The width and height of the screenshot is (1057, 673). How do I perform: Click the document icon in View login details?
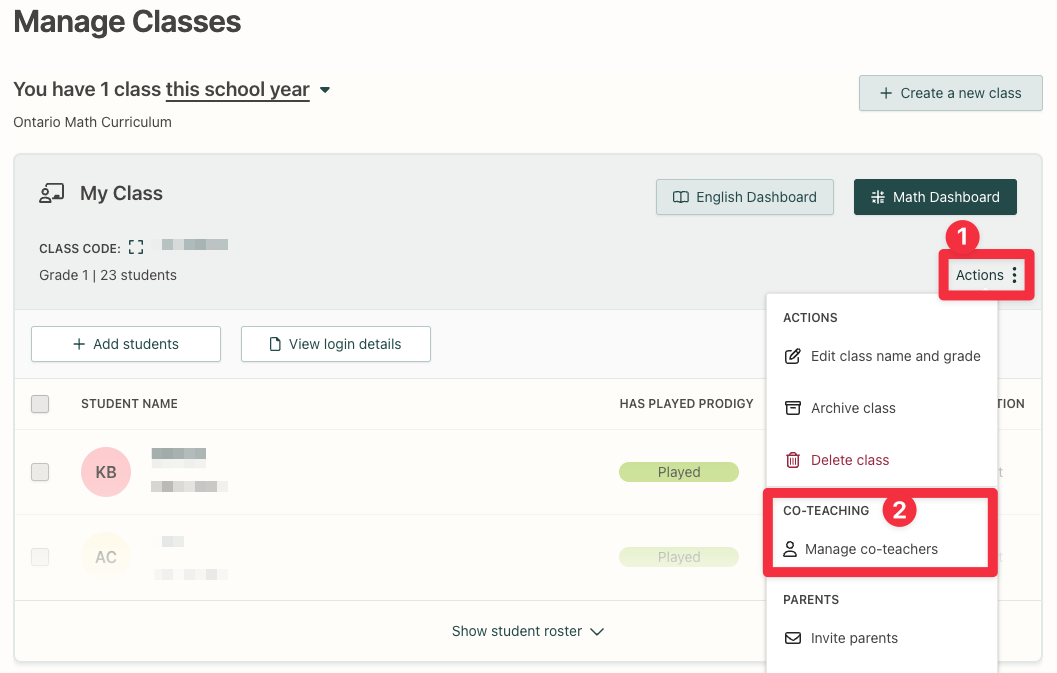(x=275, y=344)
